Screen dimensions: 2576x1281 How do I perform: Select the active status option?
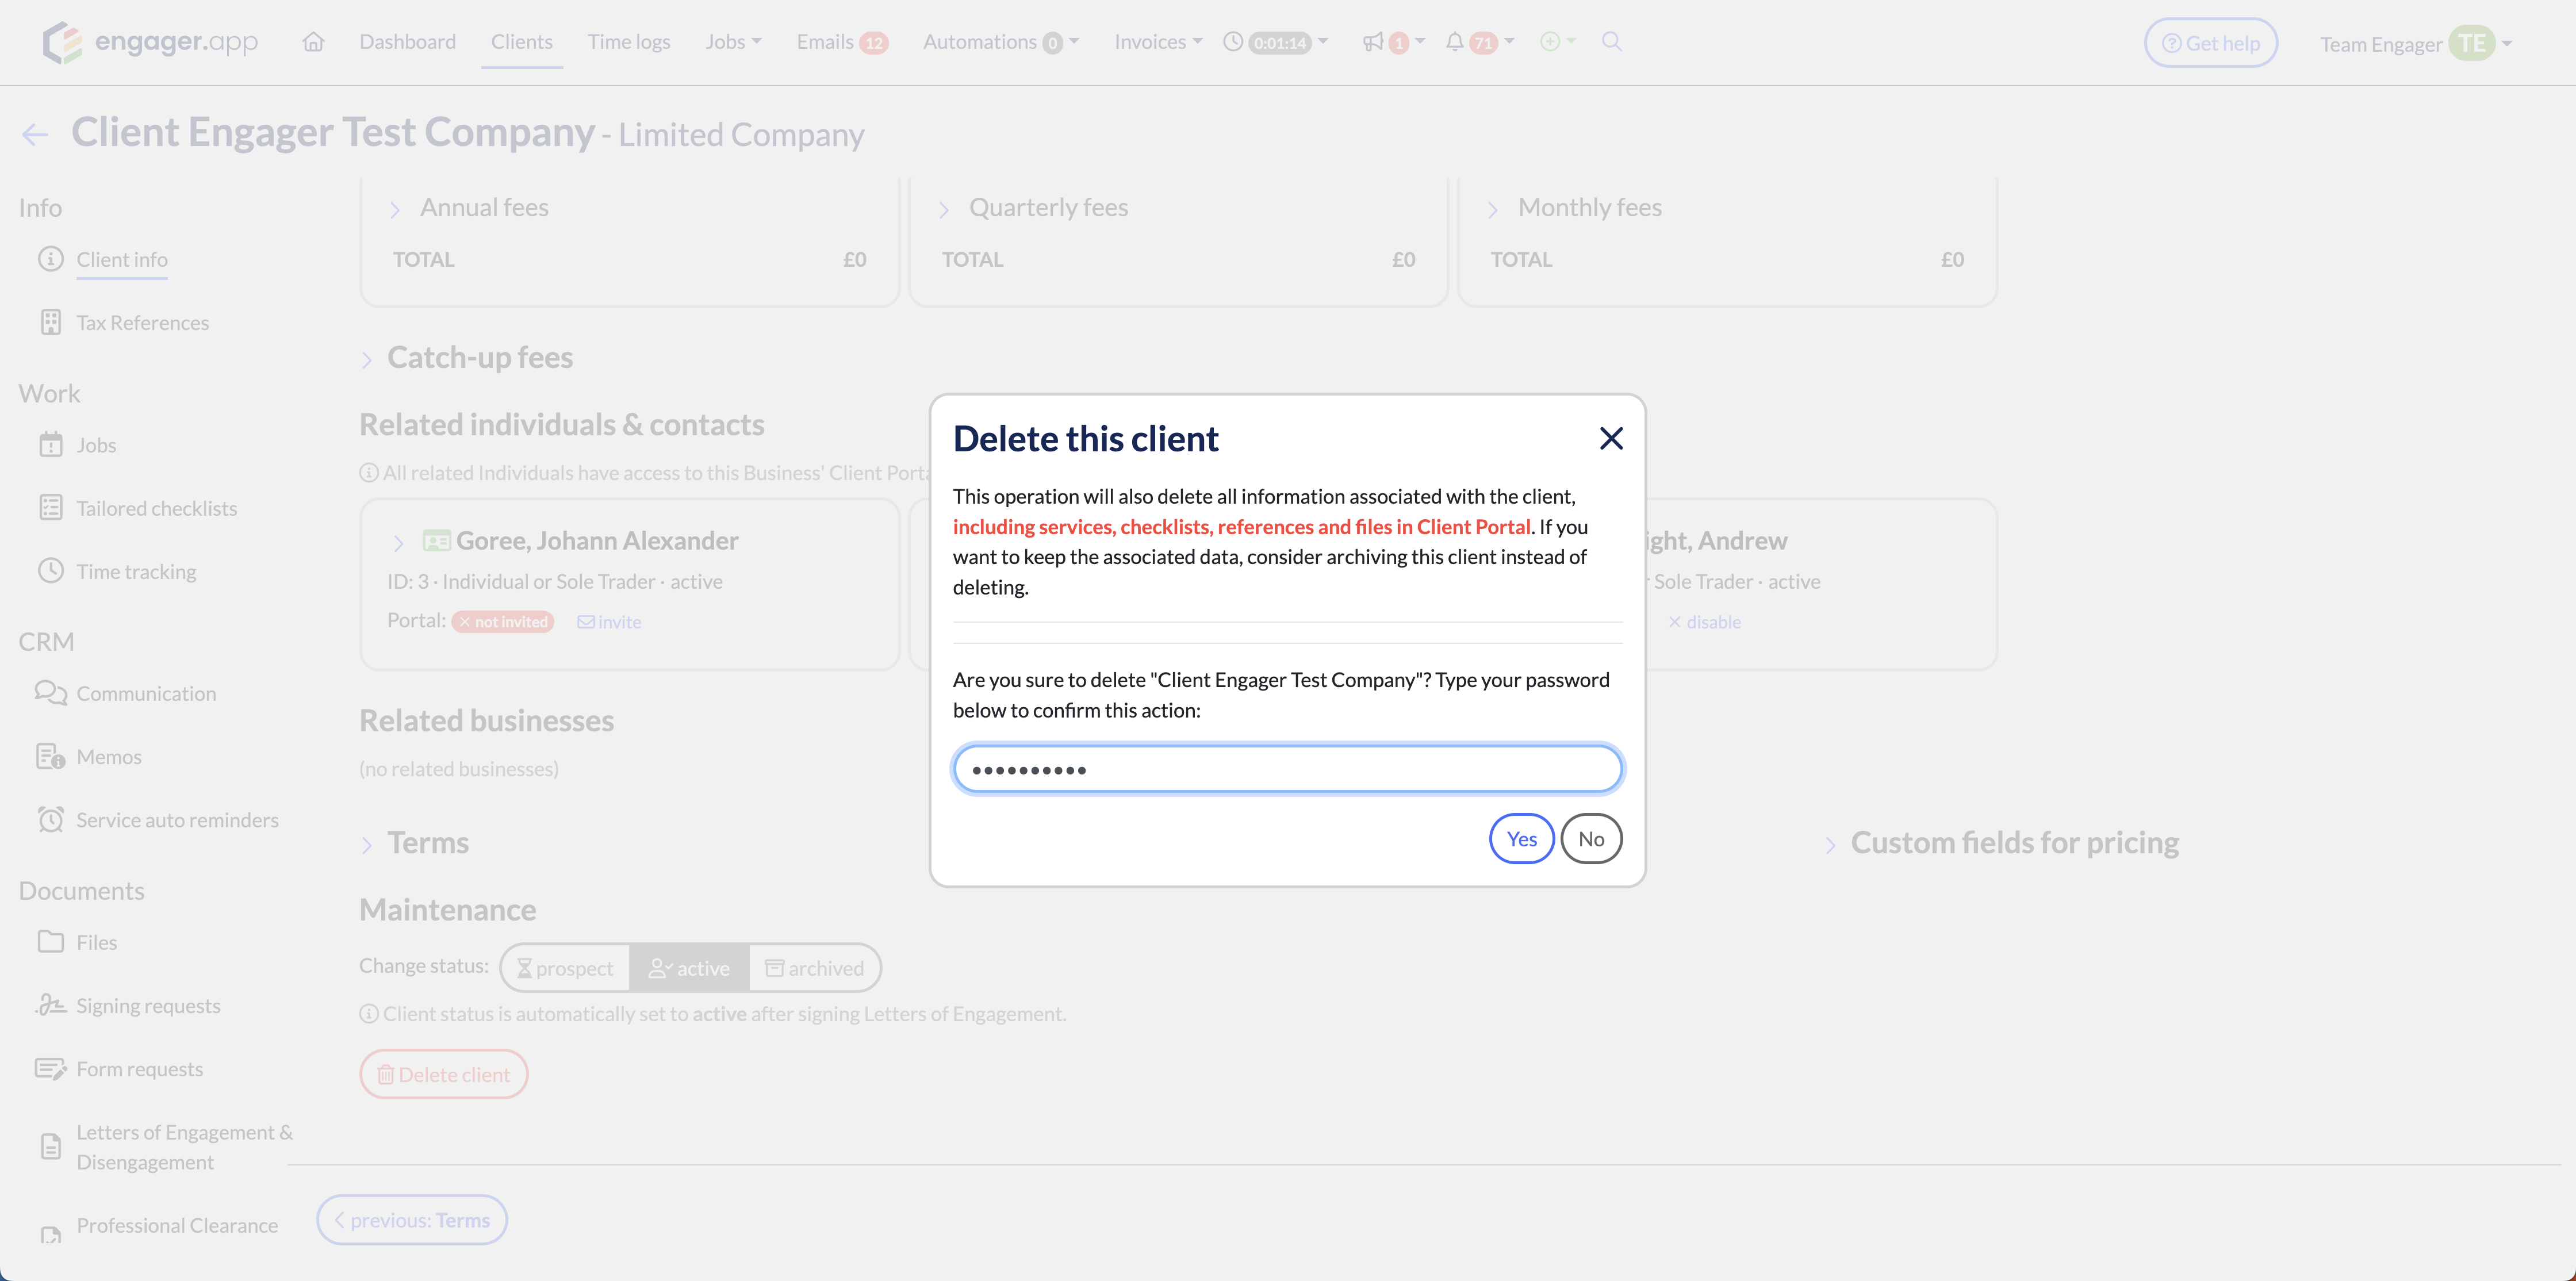(x=689, y=968)
